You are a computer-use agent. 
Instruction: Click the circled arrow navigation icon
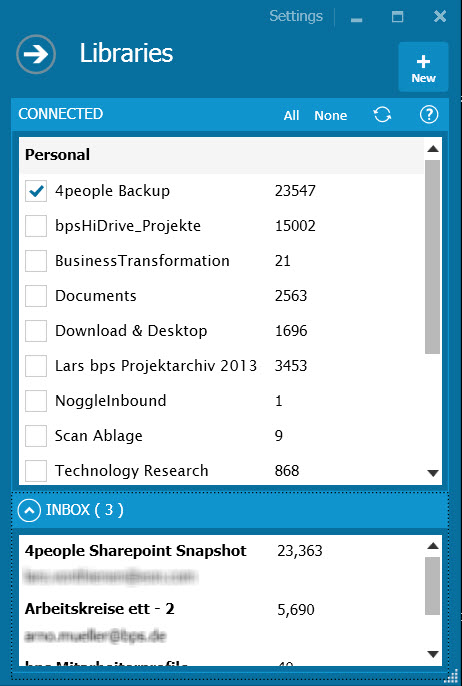[36, 54]
